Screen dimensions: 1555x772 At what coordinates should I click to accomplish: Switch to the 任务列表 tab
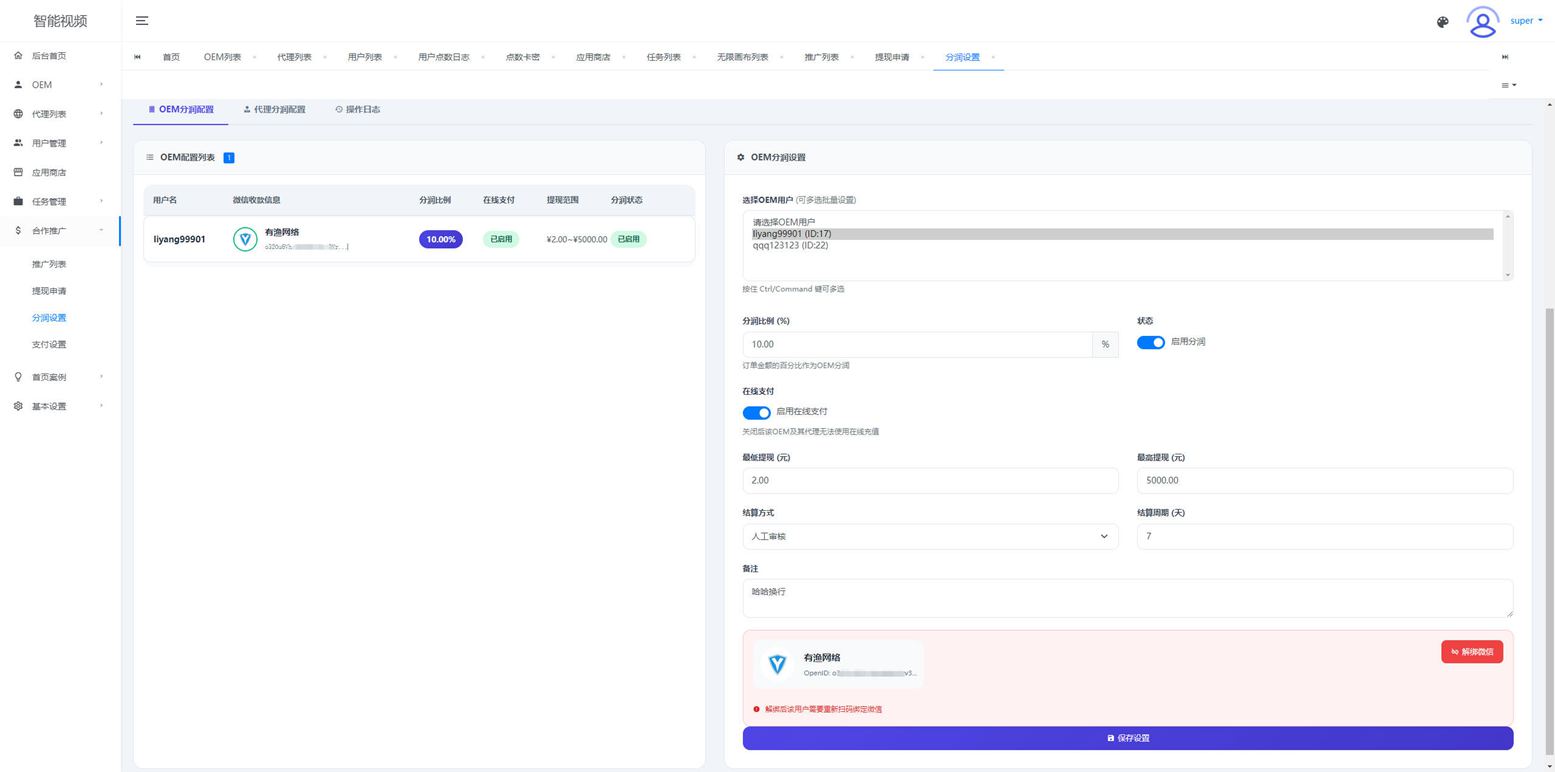click(x=663, y=57)
